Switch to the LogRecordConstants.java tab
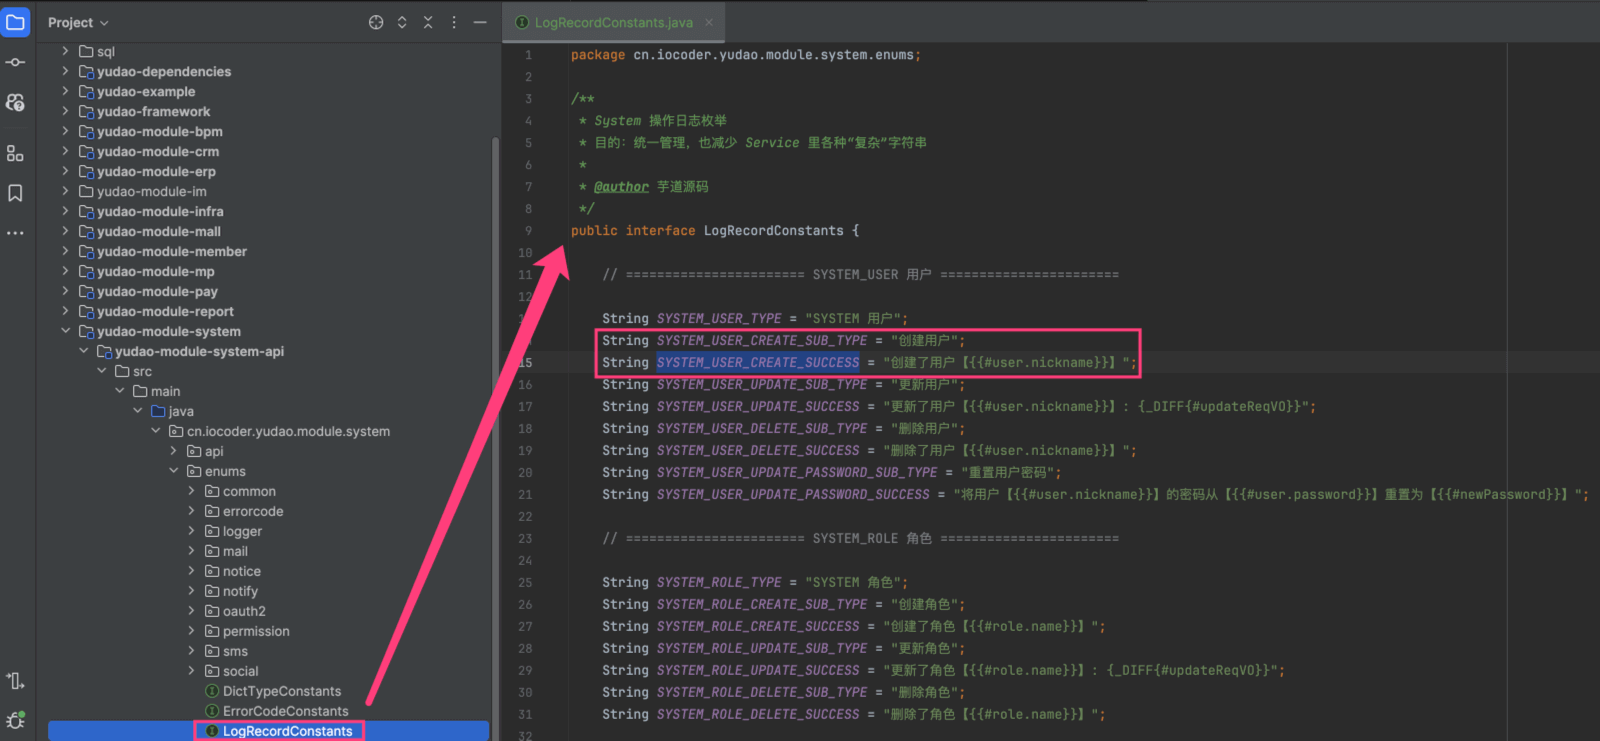The width and height of the screenshot is (1600, 741). 612,22
